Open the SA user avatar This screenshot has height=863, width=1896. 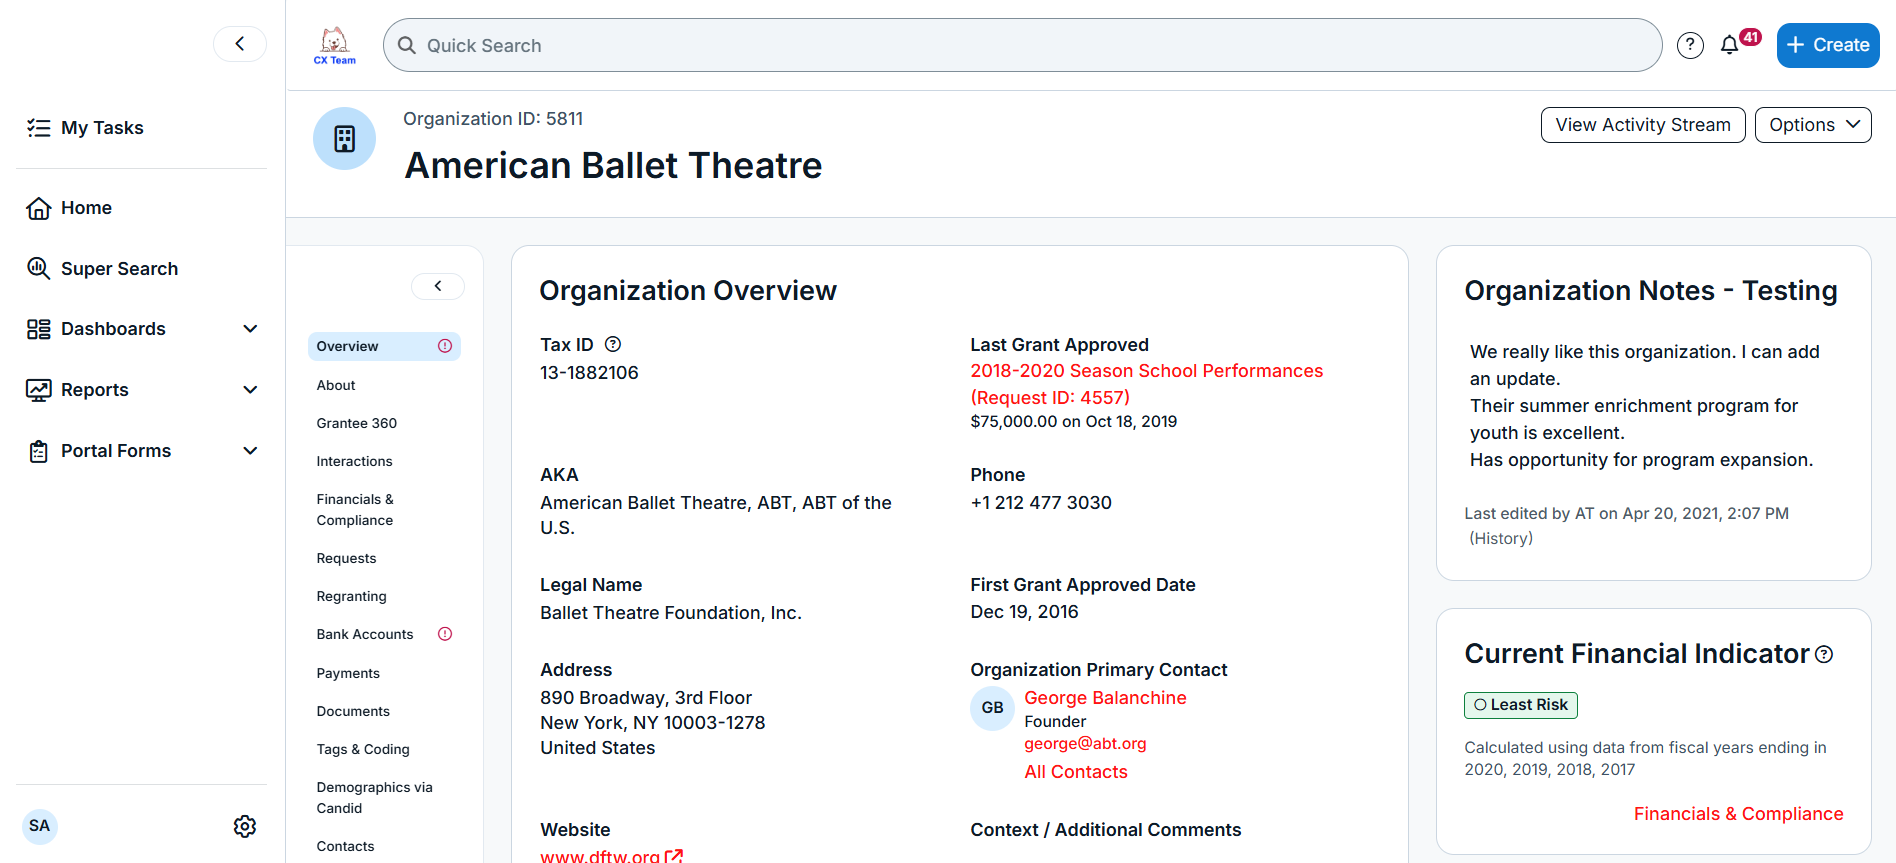coord(40,826)
